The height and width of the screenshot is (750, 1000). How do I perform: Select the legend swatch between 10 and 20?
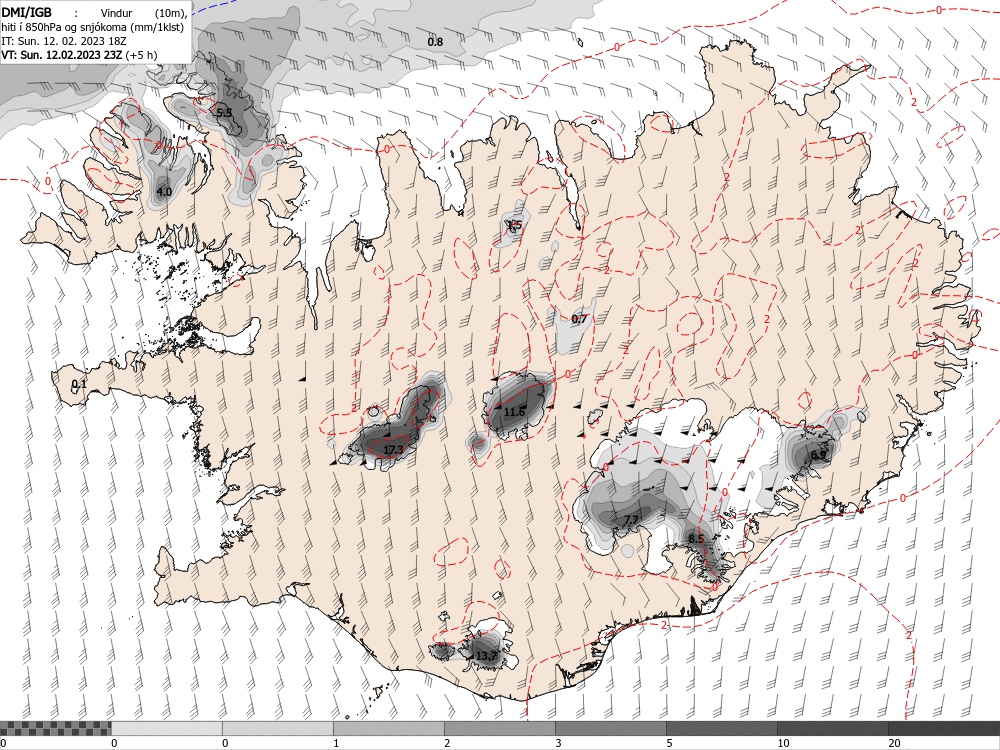(x=832, y=728)
